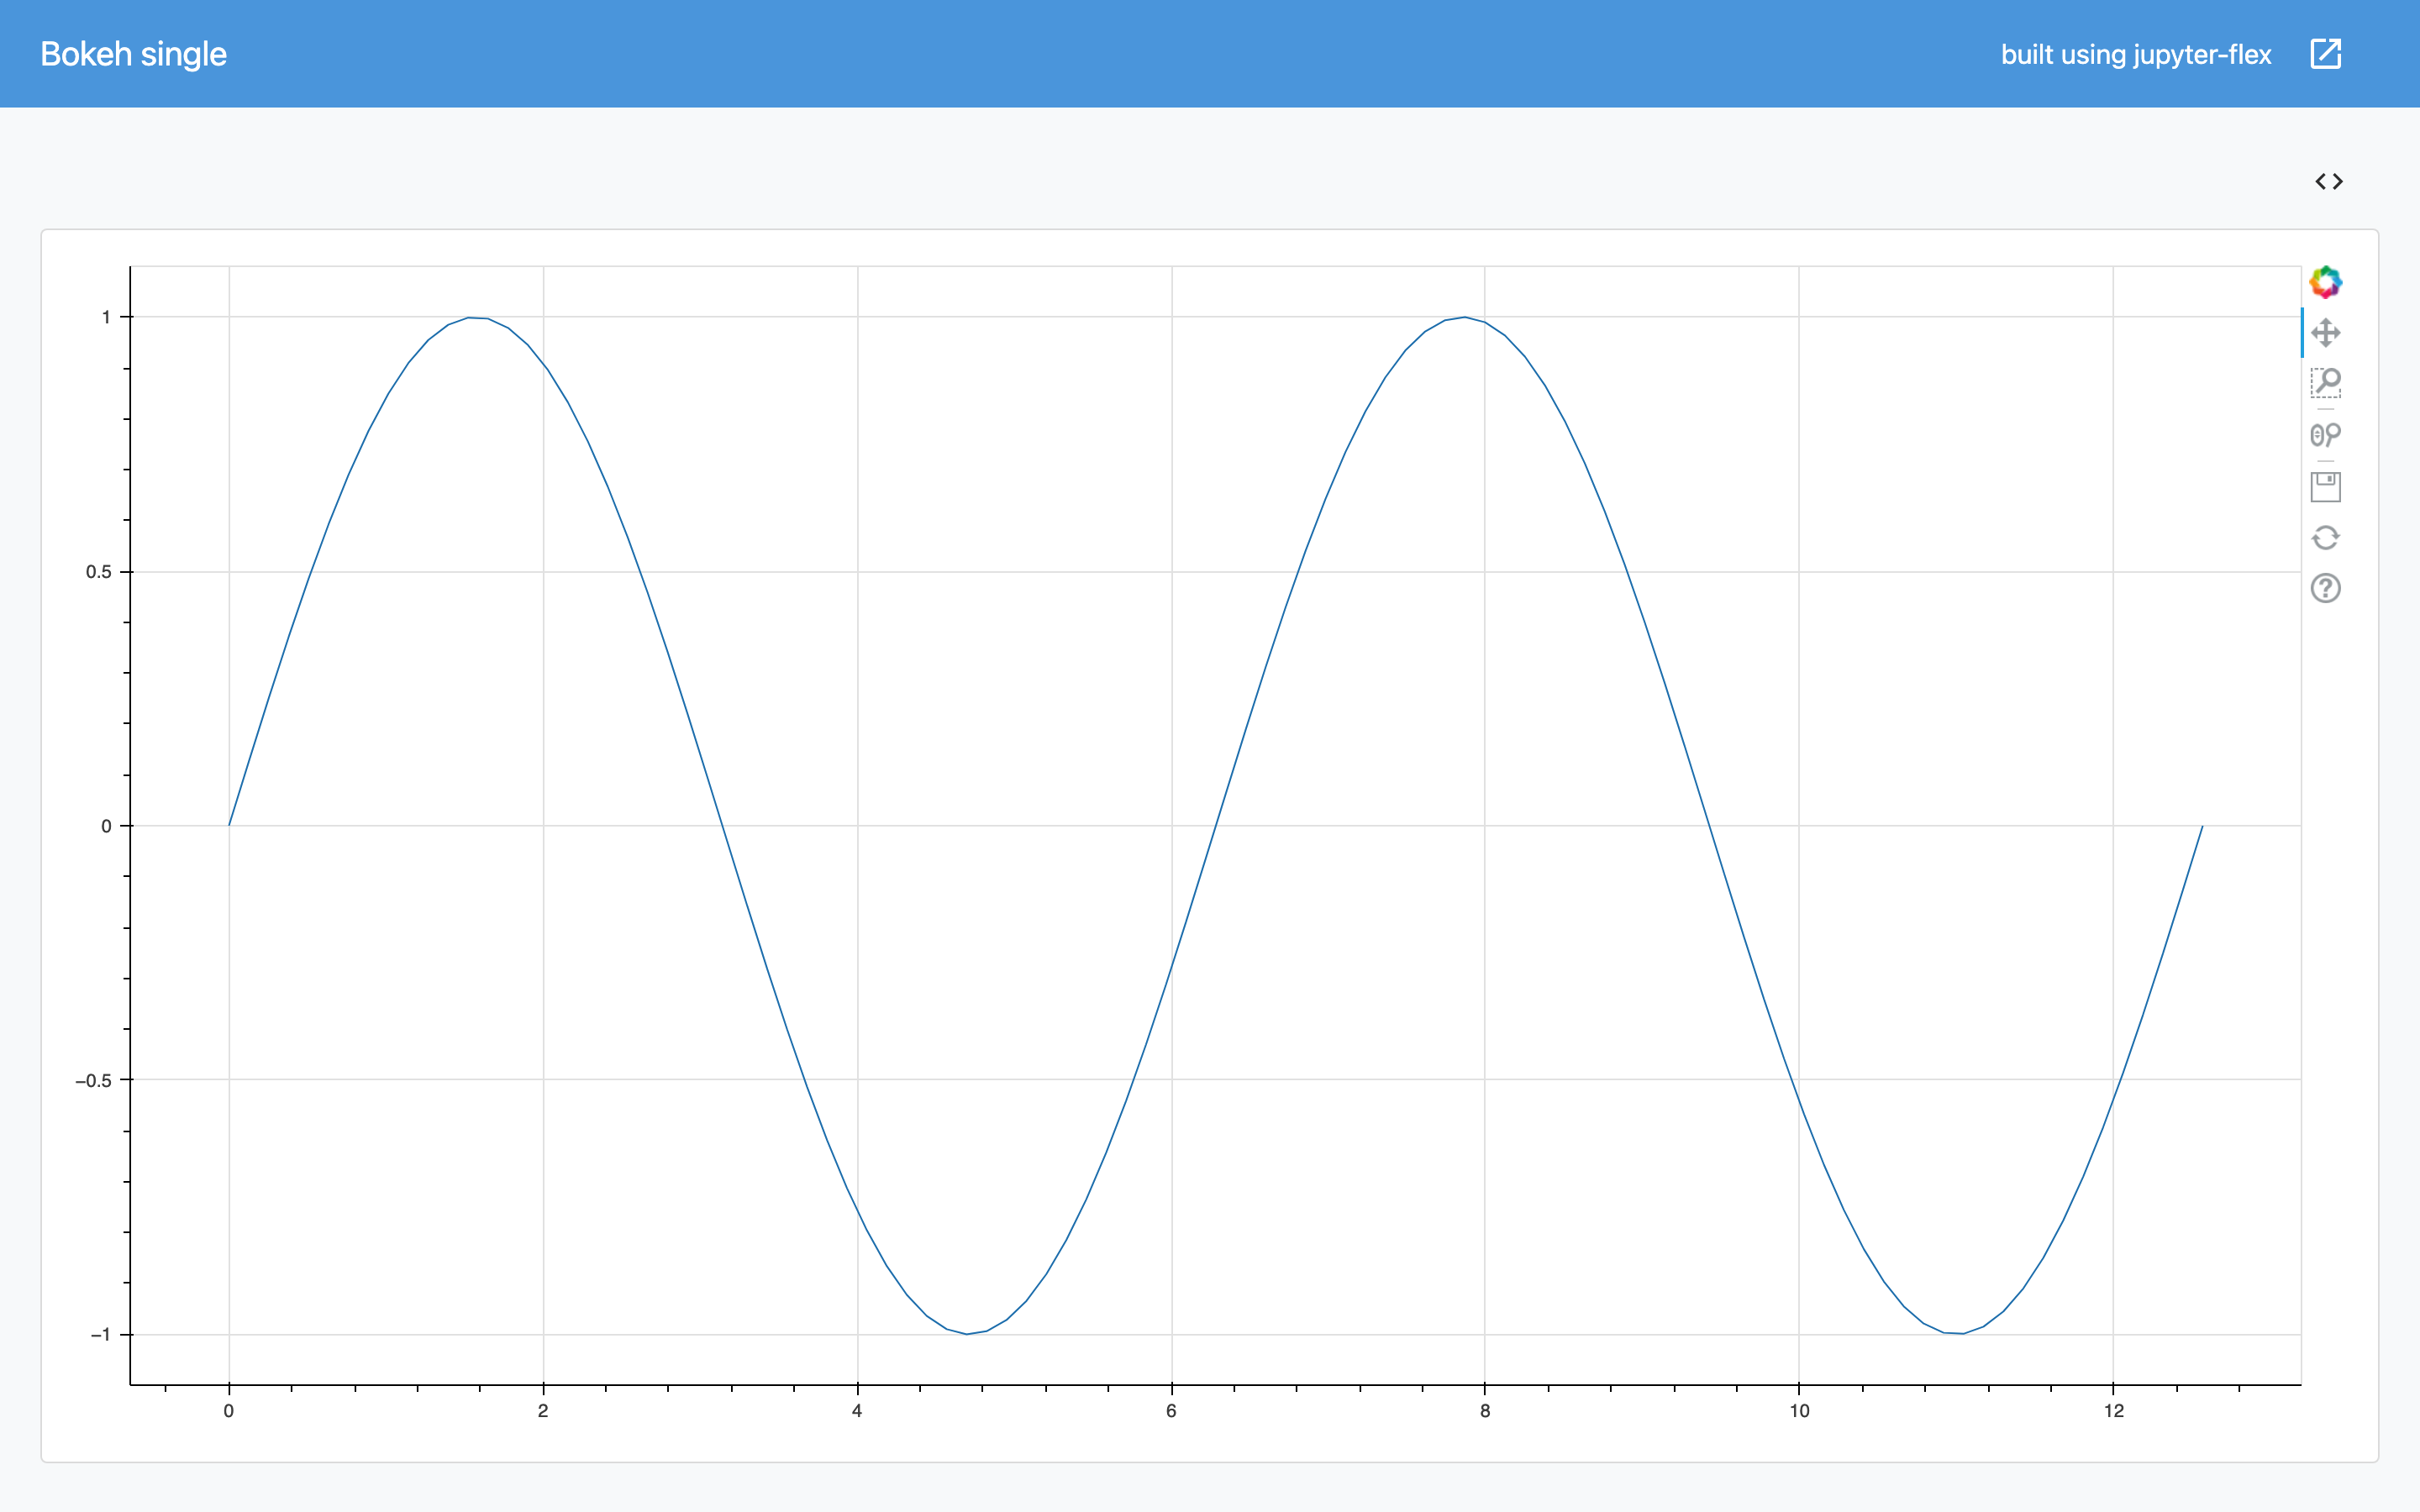Open the Bokeh help icon
2420x1512 pixels.
click(x=2325, y=588)
